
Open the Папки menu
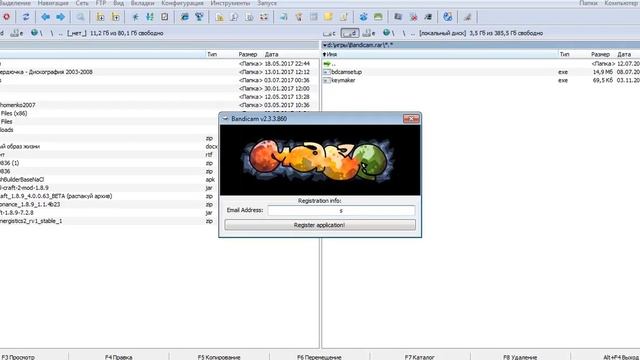pyautogui.click(x=588, y=3)
